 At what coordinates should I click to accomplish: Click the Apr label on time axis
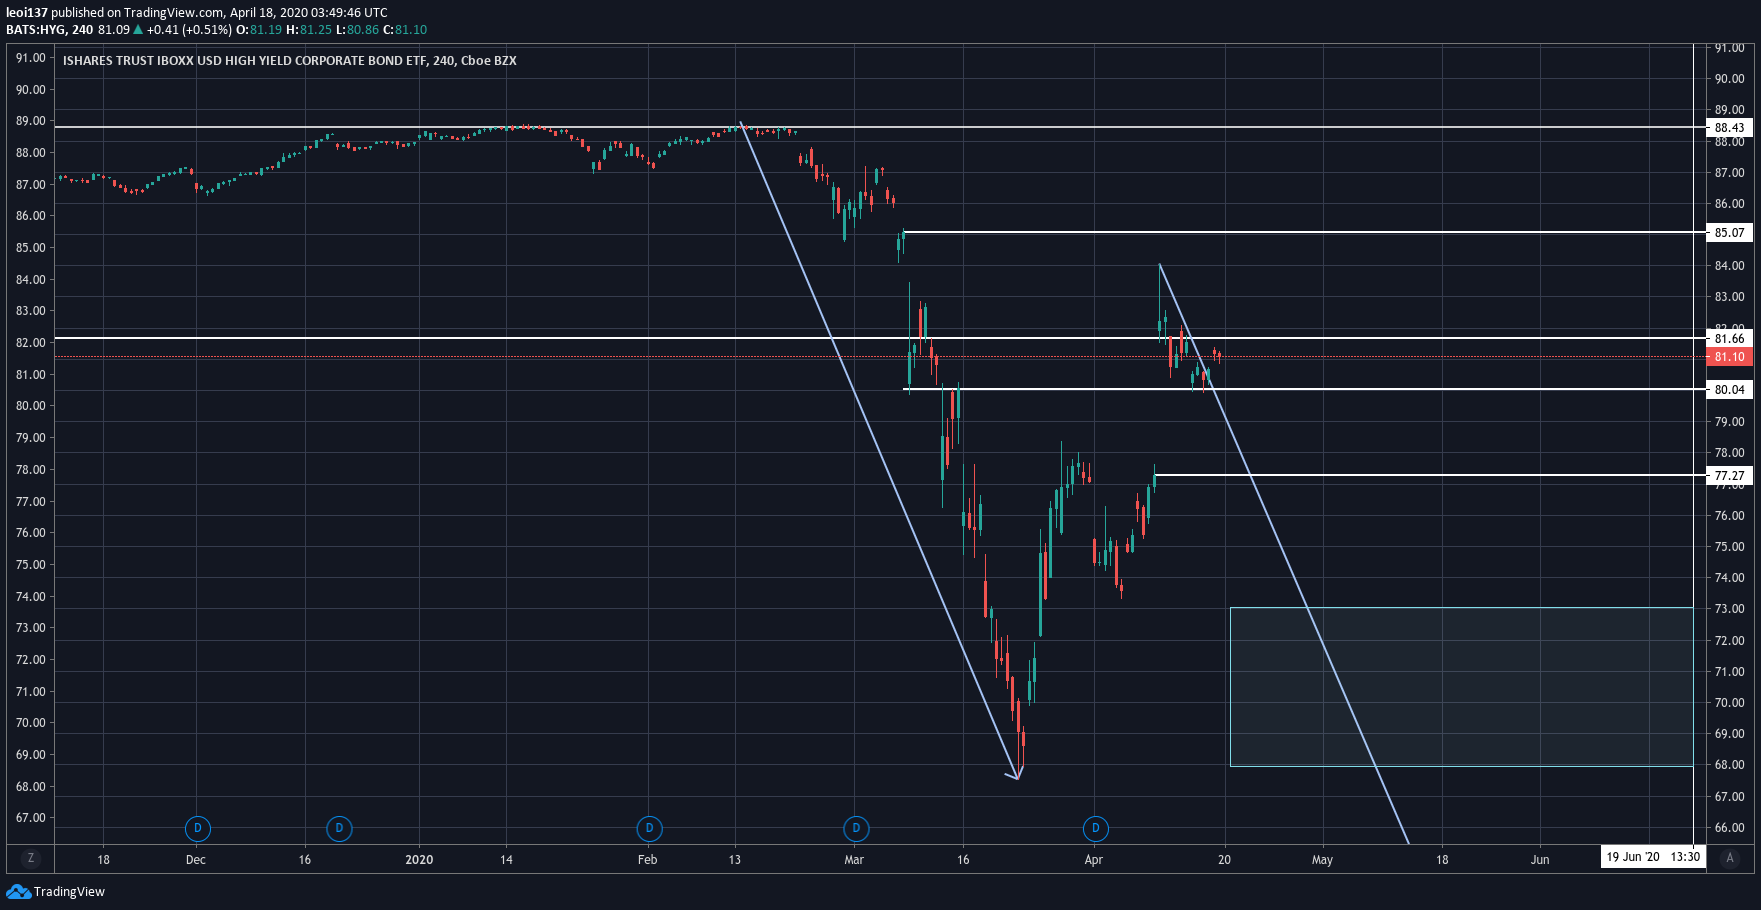1094,860
